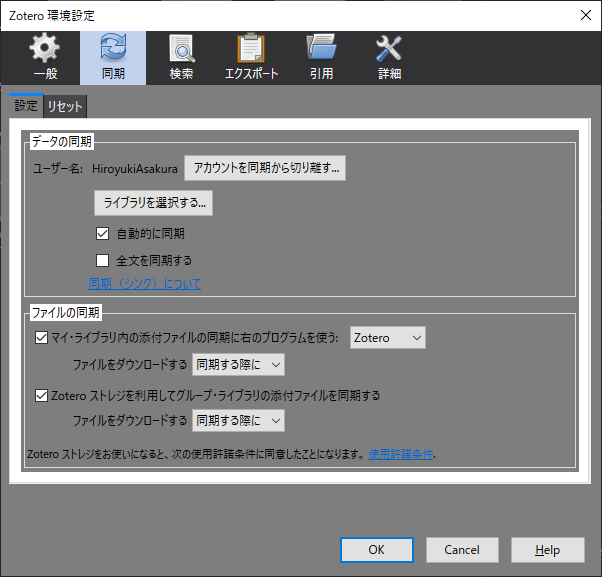This screenshot has width=602, height=577.
Task: Open the 詳細 tools pane
Action: (389, 58)
